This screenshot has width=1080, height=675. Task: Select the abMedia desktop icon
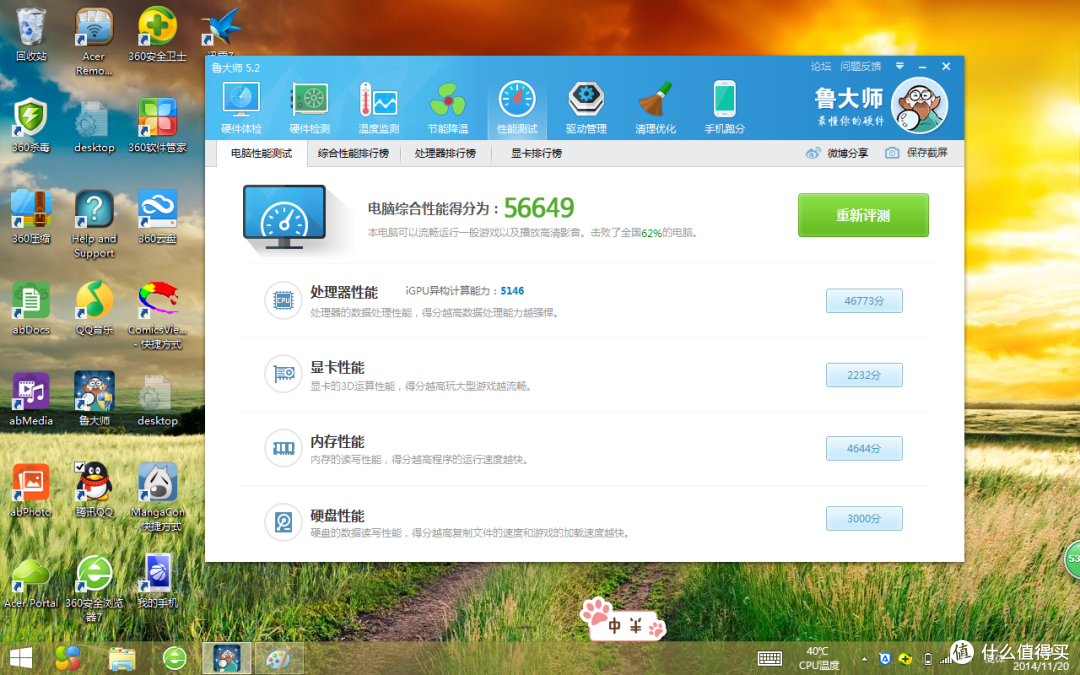click(x=31, y=399)
